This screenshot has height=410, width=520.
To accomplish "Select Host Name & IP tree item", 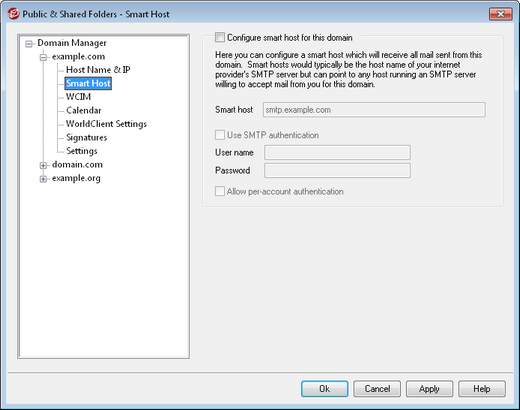I will click(x=98, y=70).
